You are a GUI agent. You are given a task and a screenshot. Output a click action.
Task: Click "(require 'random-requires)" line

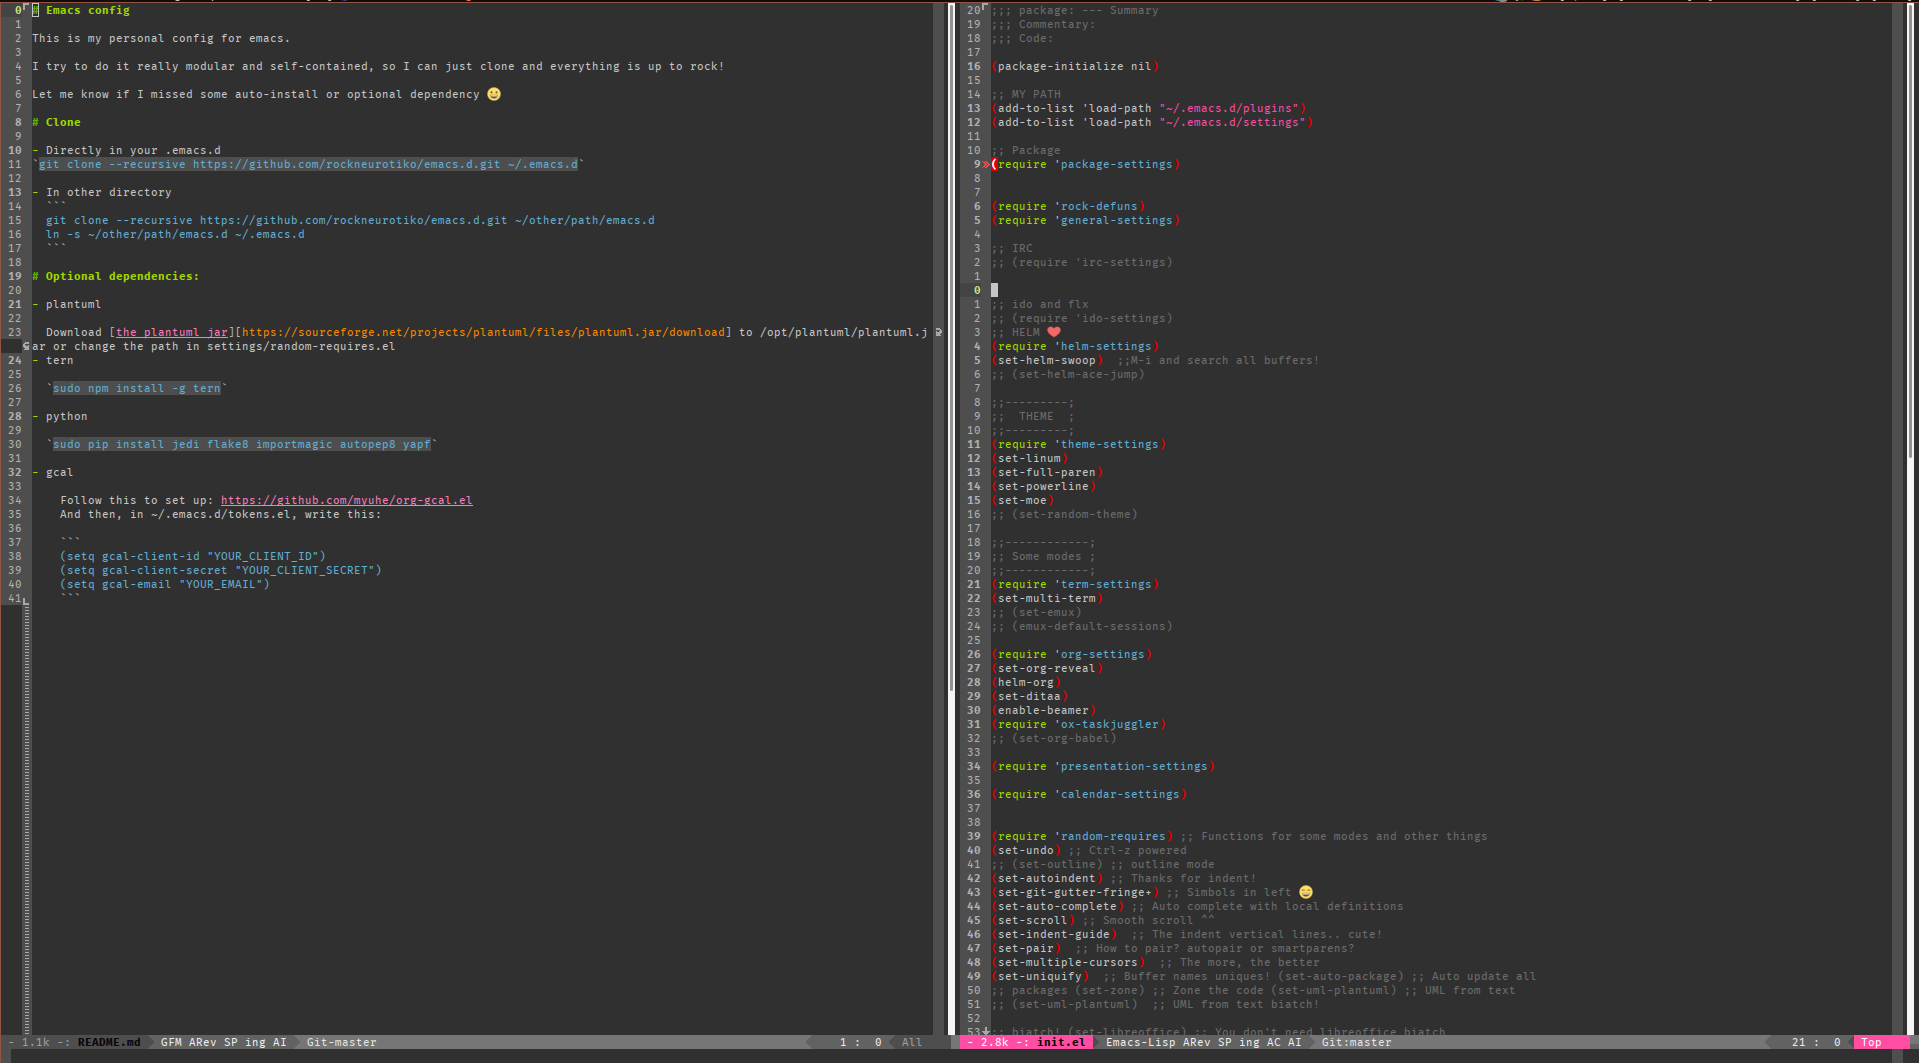click(1082, 836)
